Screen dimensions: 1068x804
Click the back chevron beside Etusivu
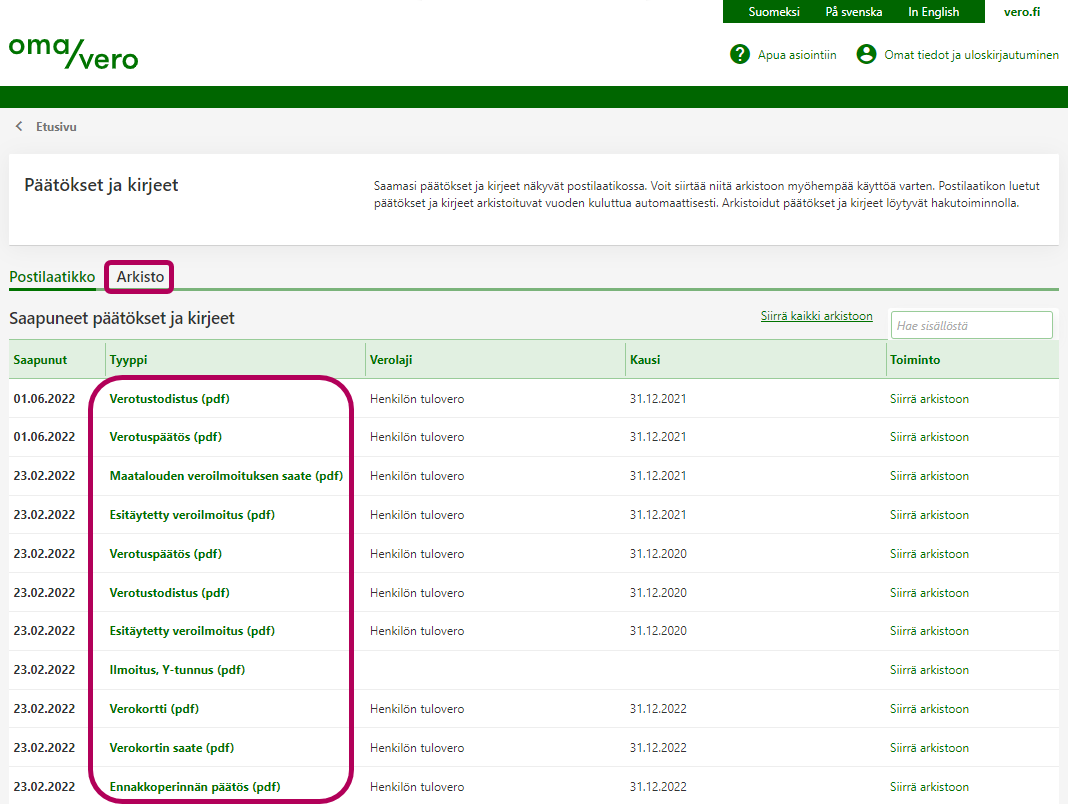[19, 127]
